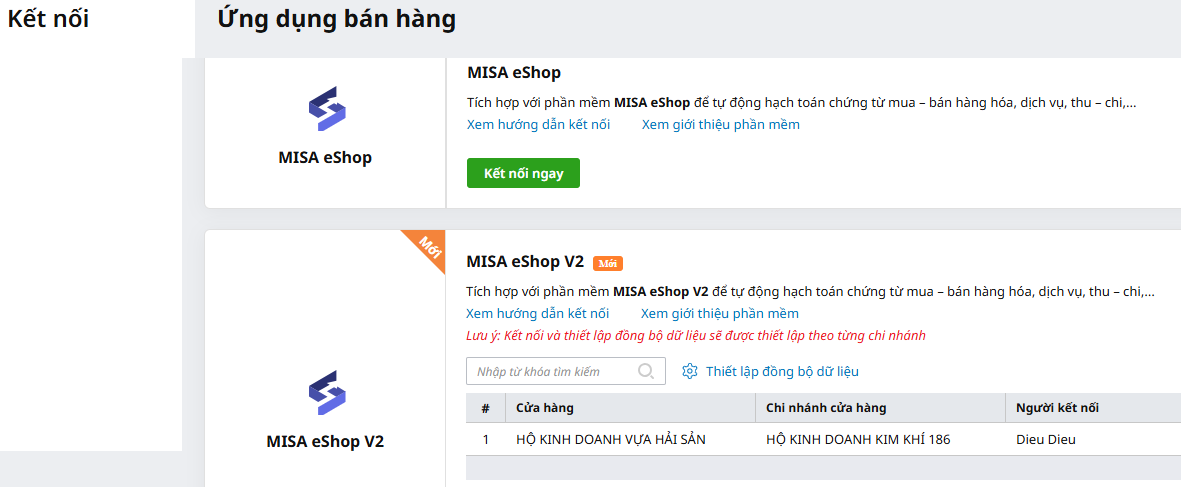Click the orange Mới badge next to MISA eShop V2
The height and width of the screenshot is (487, 1181).
[x=608, y=263]
